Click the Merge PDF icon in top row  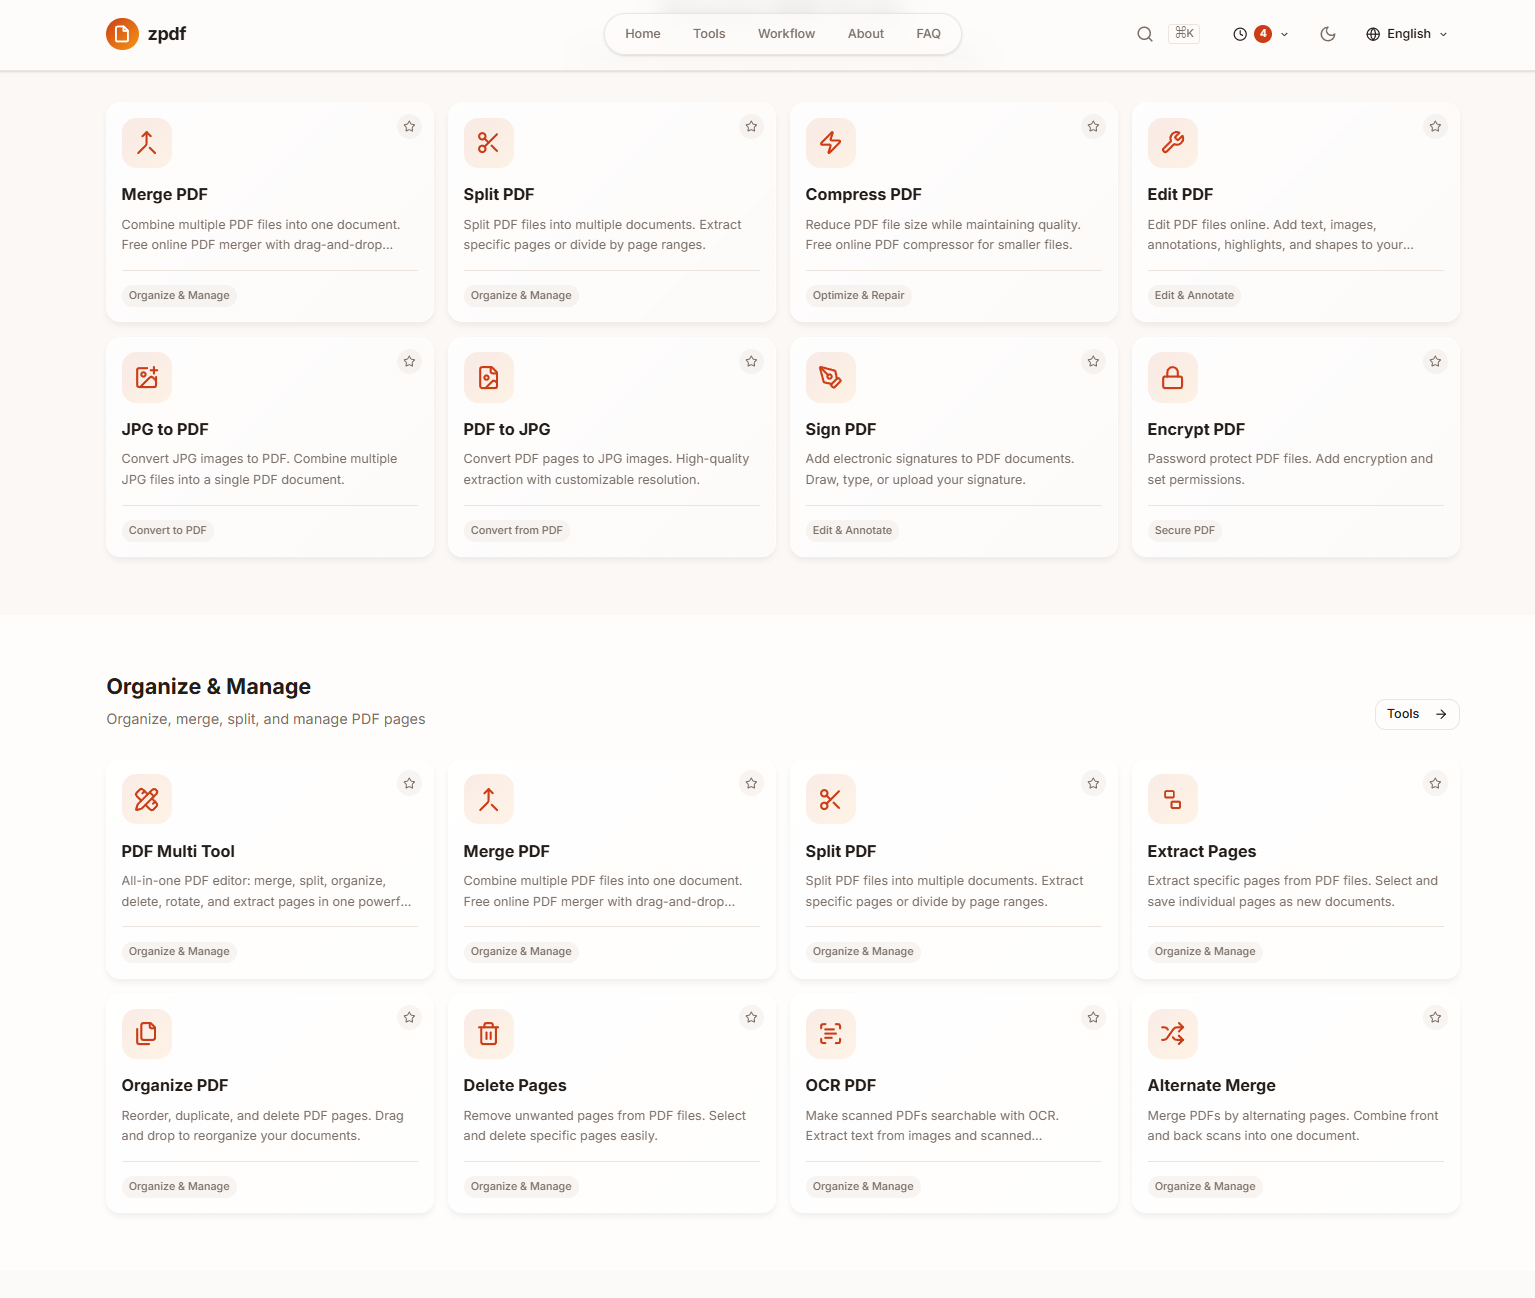click(147, 143)
